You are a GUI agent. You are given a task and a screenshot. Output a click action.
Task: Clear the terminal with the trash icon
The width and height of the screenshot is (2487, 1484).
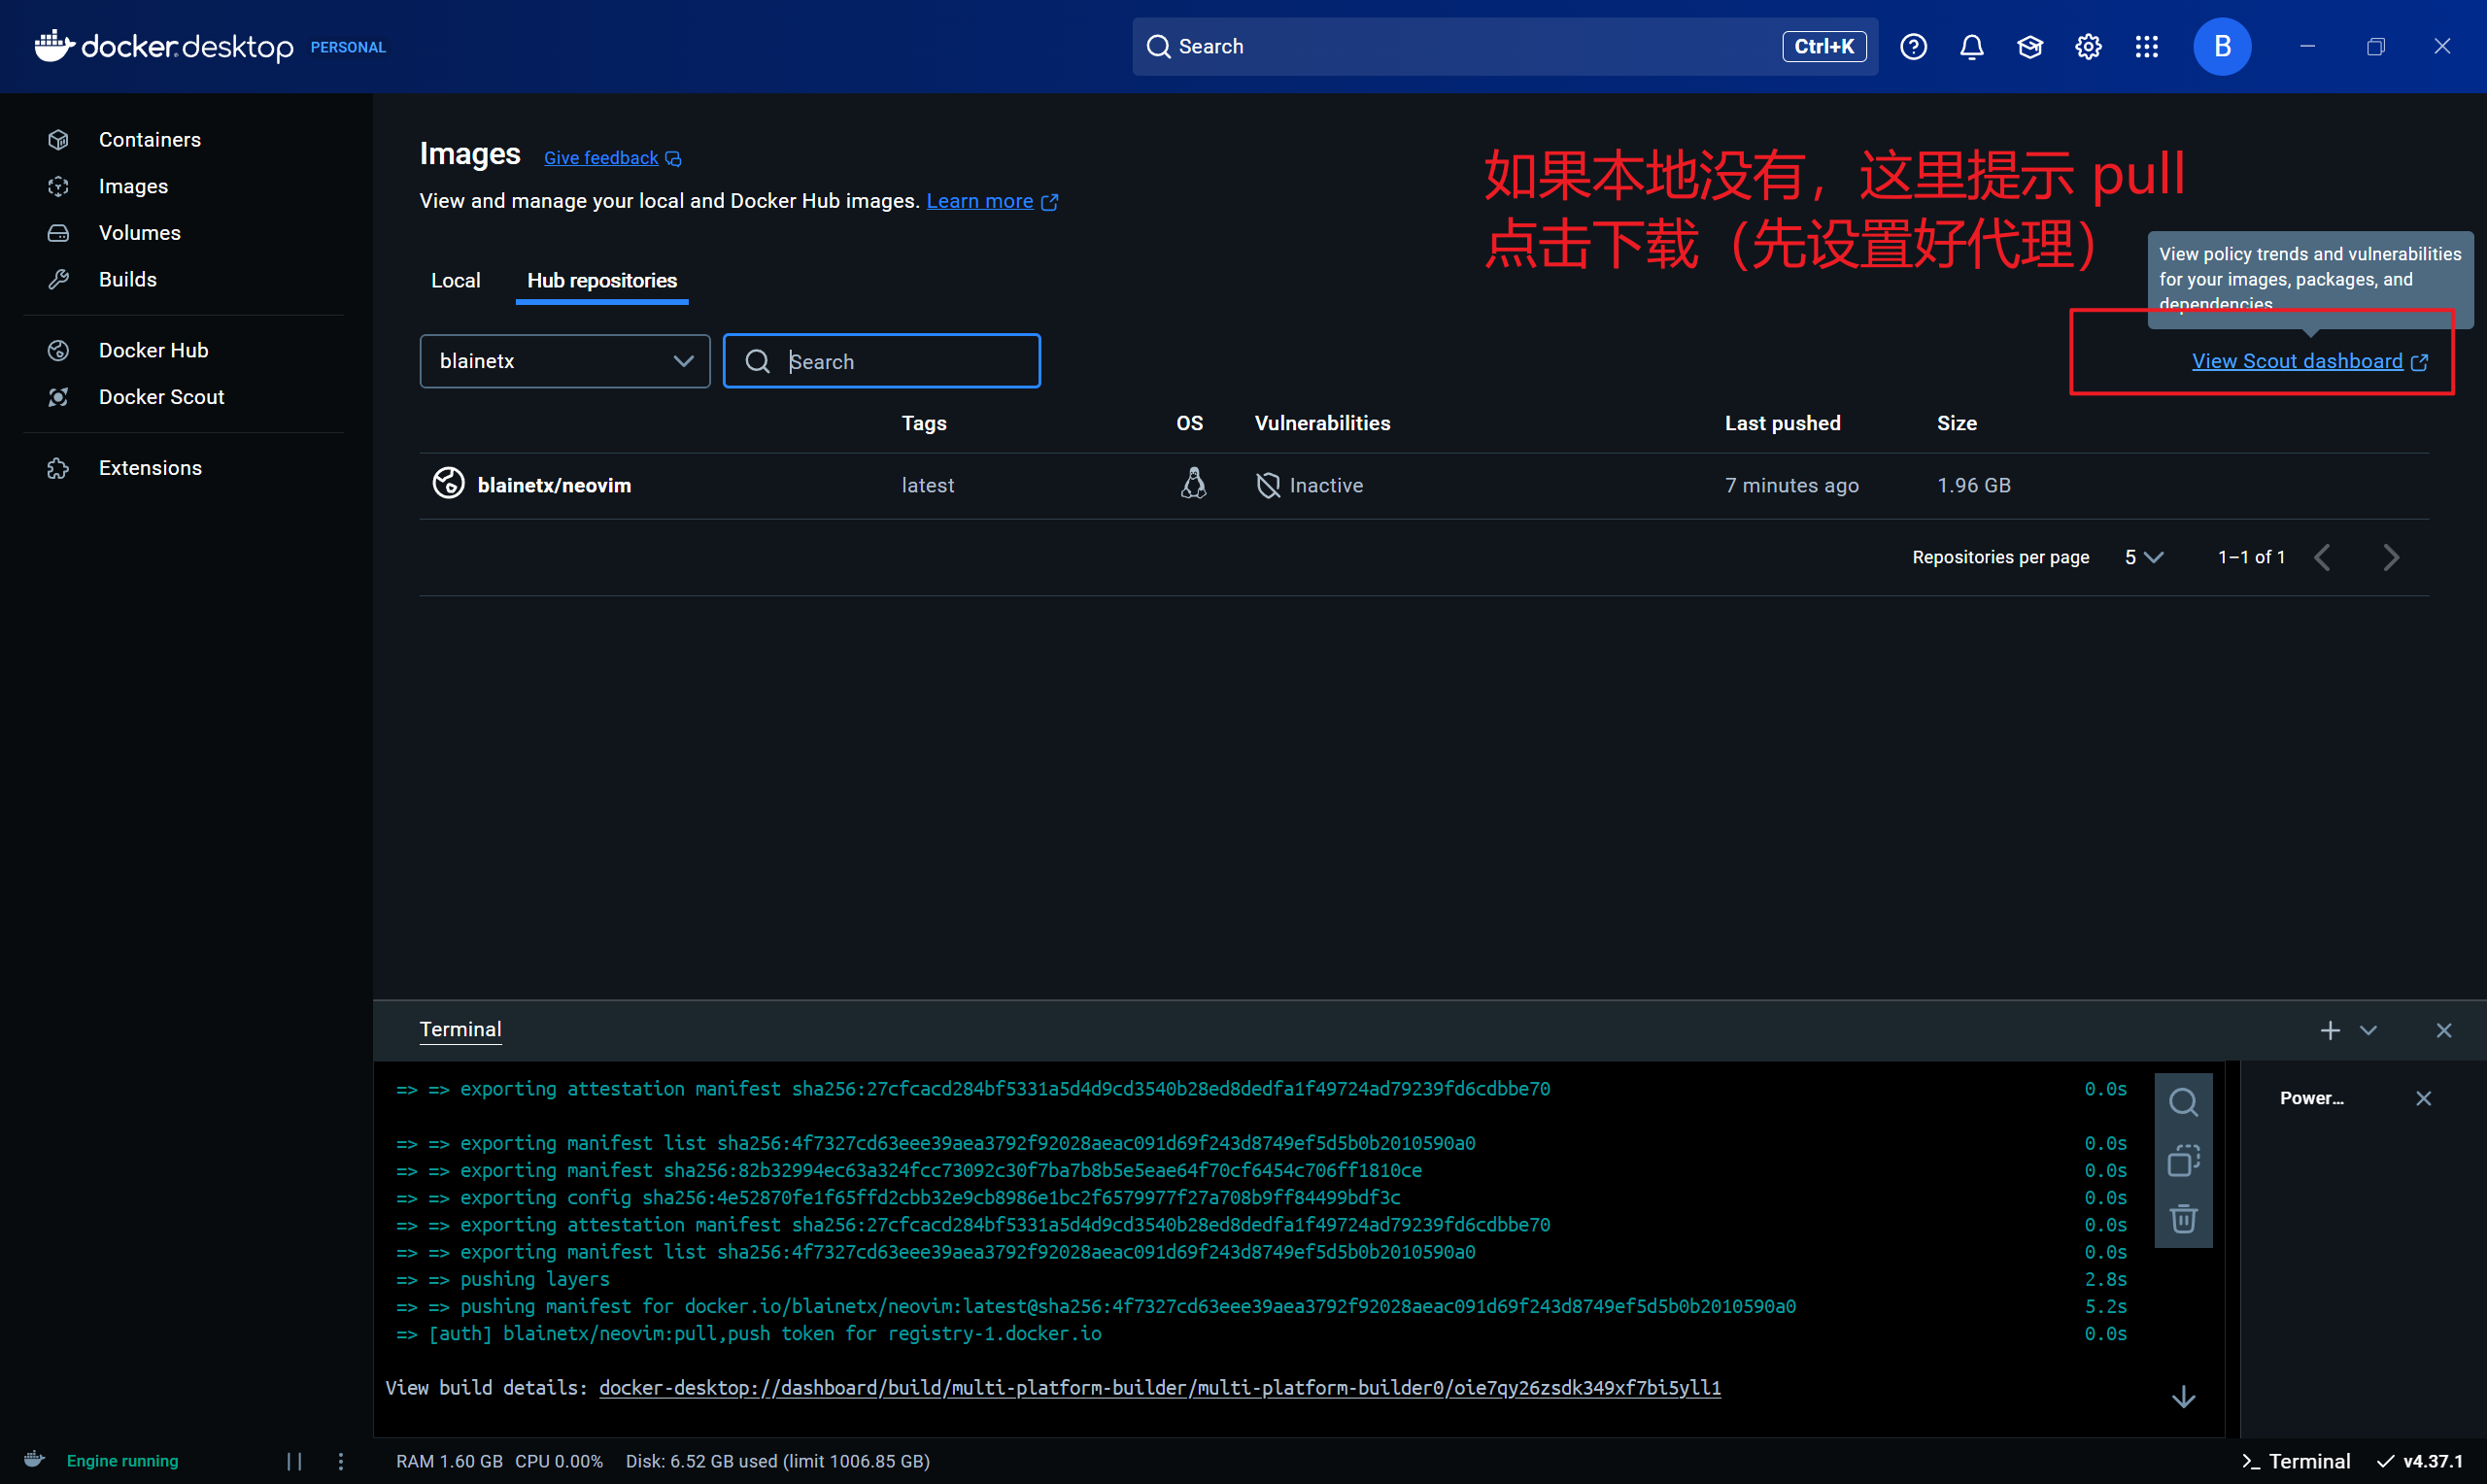[x=2183, y=1219]
